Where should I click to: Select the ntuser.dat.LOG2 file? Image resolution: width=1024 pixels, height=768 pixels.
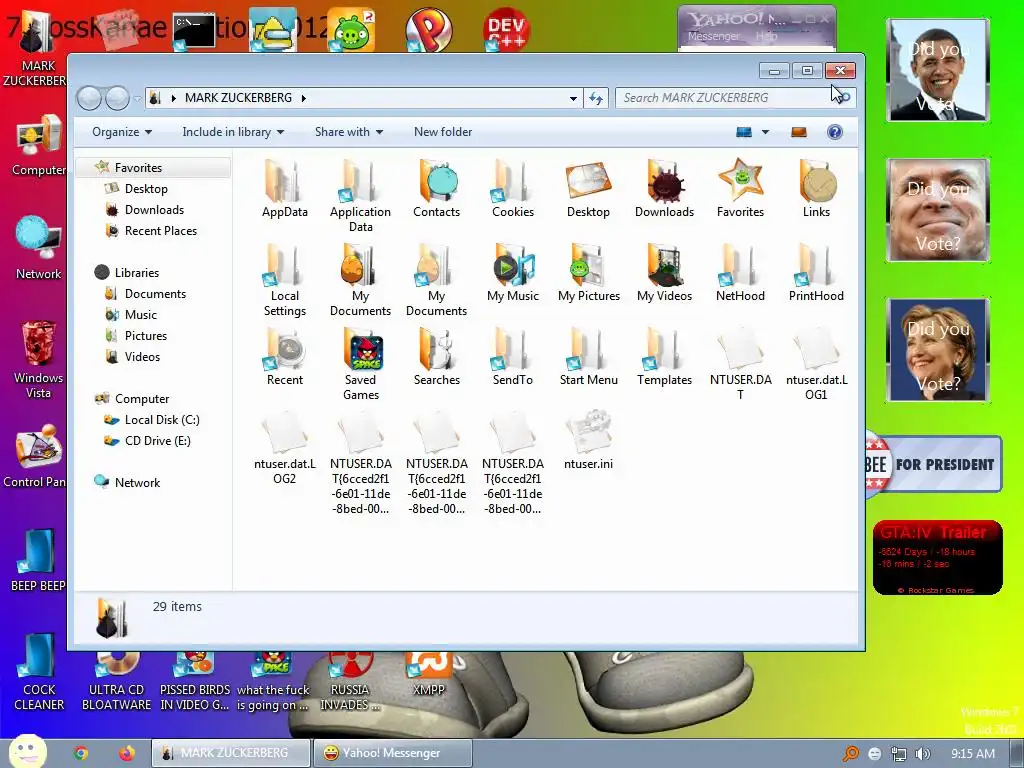(284, 449)
